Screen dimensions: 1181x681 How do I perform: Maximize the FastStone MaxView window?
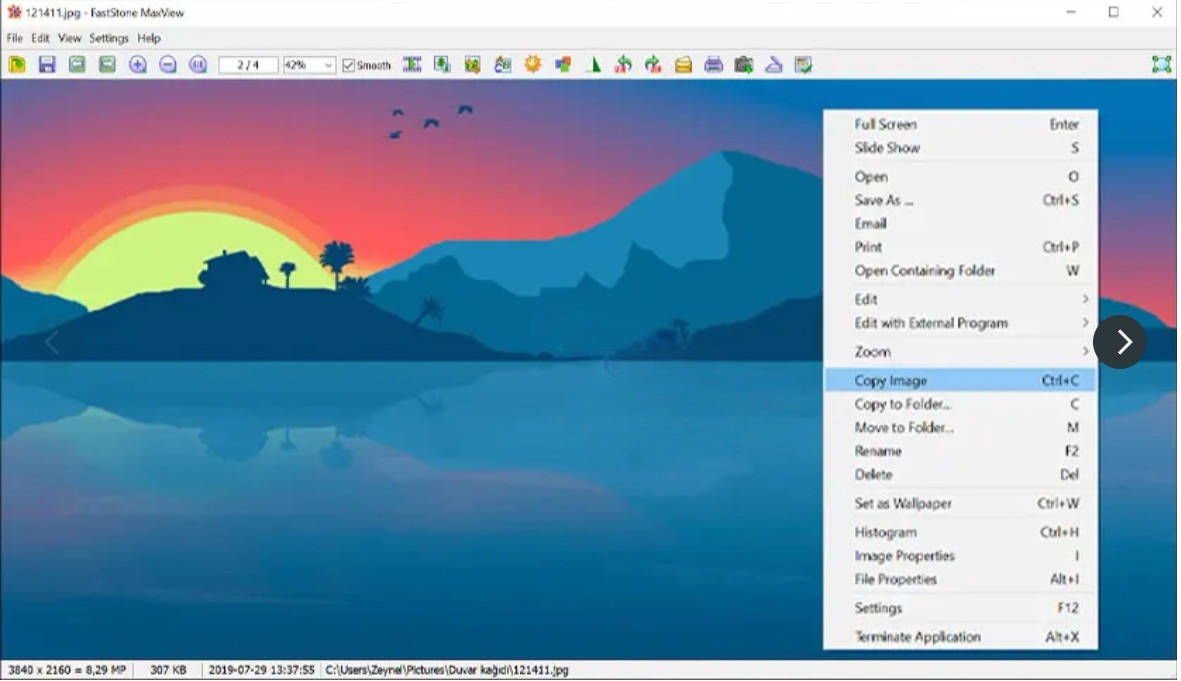[x=1113, y=12]
